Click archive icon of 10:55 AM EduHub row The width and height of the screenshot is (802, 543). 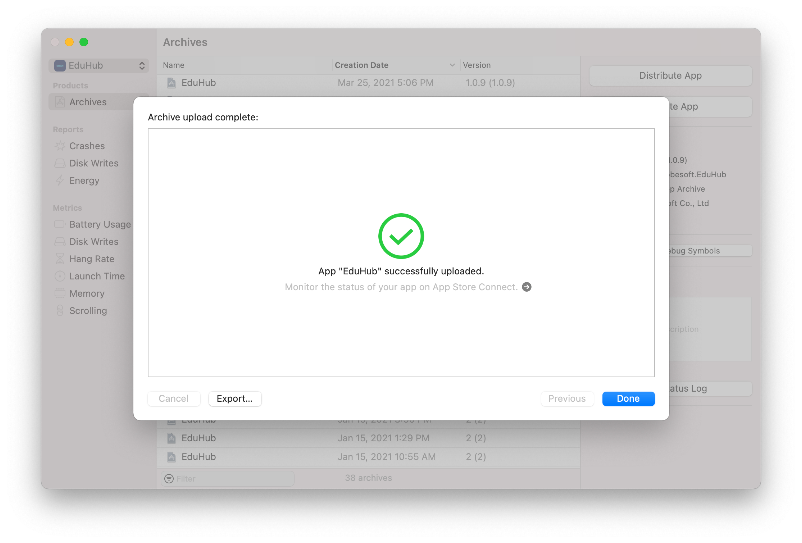point(172,457)
